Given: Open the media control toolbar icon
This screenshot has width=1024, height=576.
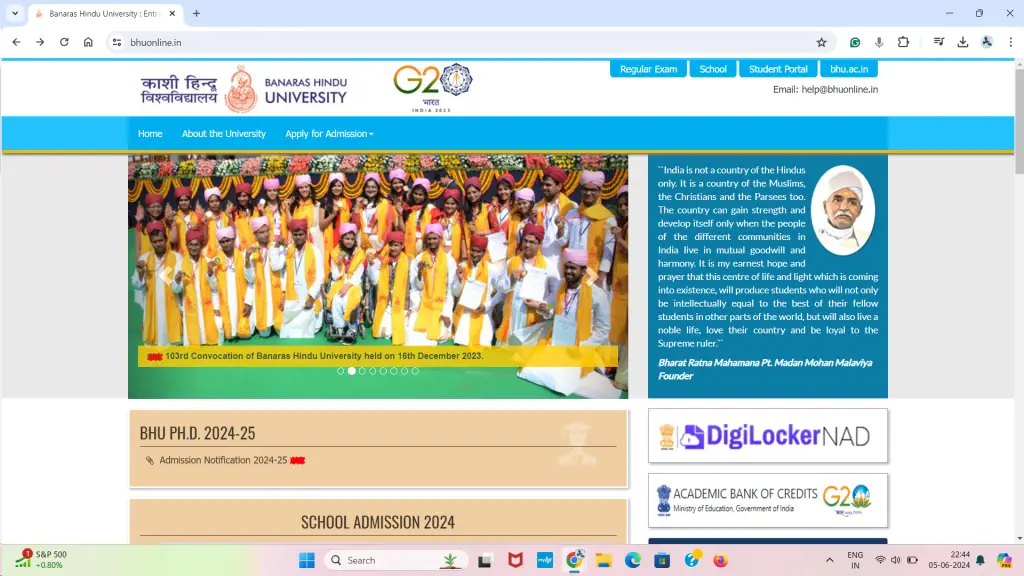Looking at the screenshot, I should [x=938, y=42].
